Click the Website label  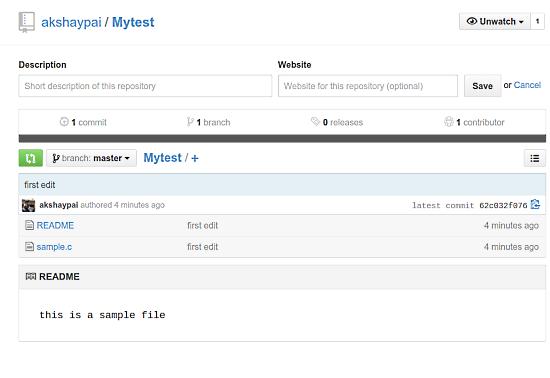click(x=295, y=65)
